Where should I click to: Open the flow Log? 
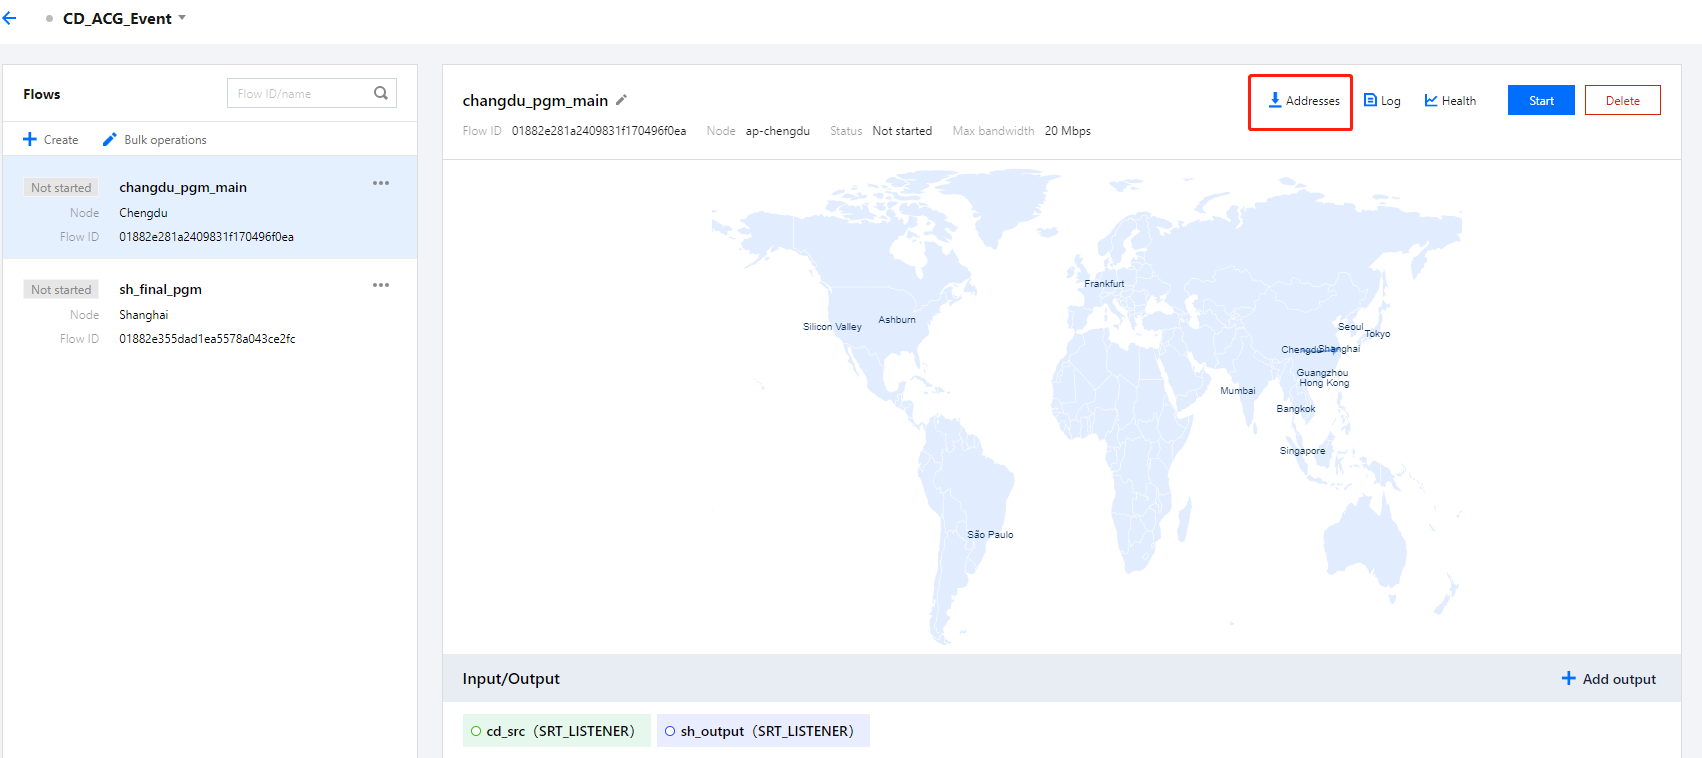pos(1382,101)
